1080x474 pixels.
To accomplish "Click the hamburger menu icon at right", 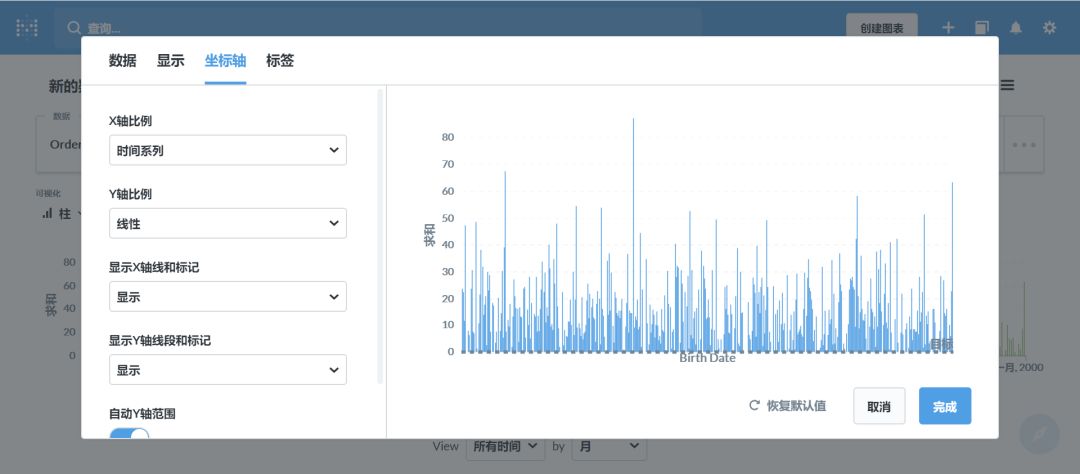I will pos(1007,85).
